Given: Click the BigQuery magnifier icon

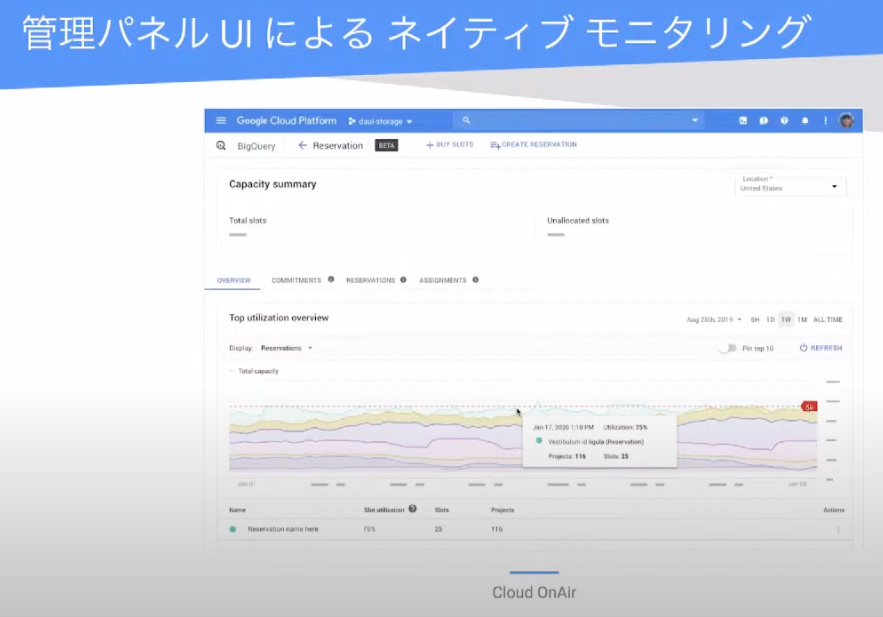Looking at the screenshot, I should click(221, 146).
